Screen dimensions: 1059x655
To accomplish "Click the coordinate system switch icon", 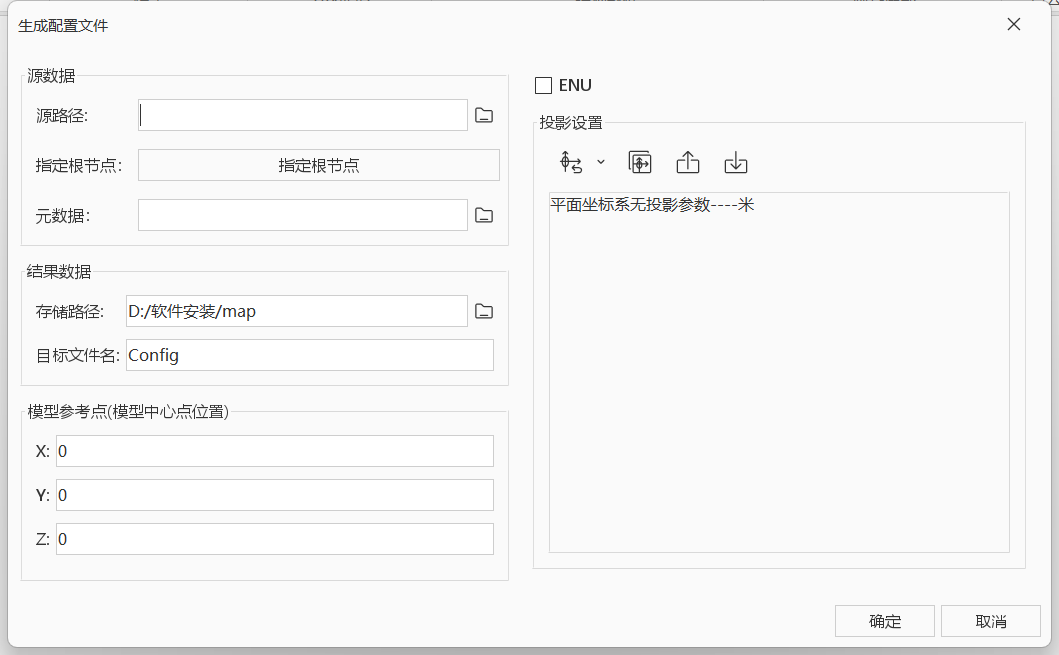I will pyautogui.click(x=571, y=163).
